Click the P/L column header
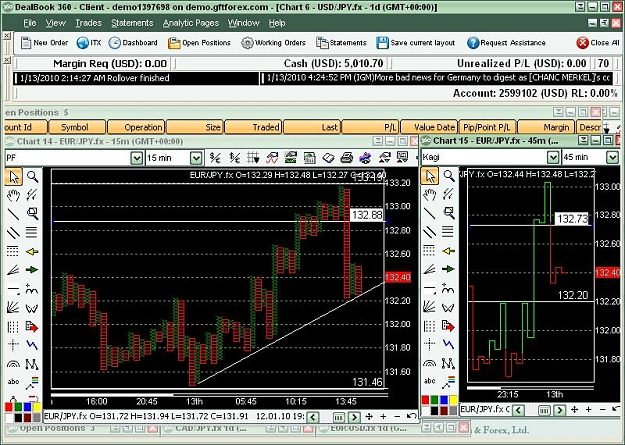Viewport: 625px width, 445px height. pyautogui.click(x=371, y=127)
